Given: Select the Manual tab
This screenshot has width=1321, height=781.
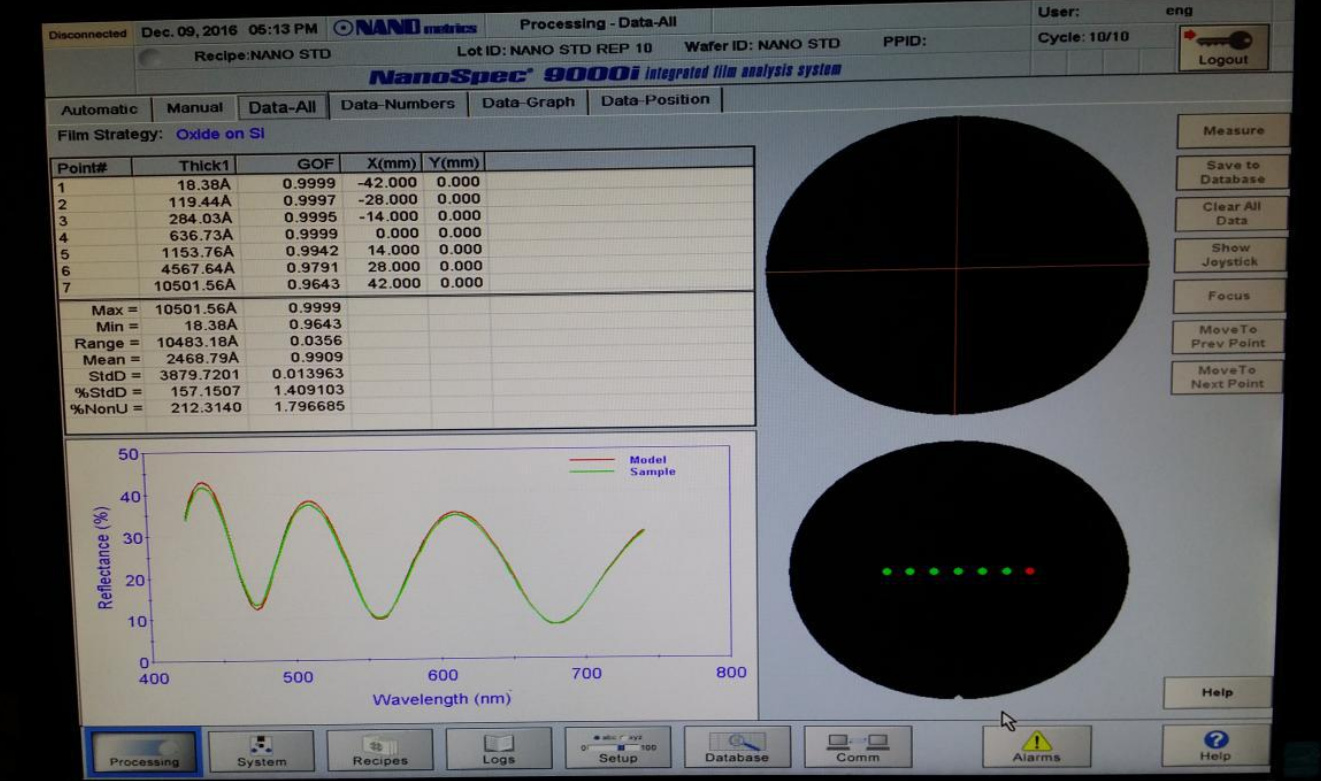Looking at the screenshot, I should (194, 108).
